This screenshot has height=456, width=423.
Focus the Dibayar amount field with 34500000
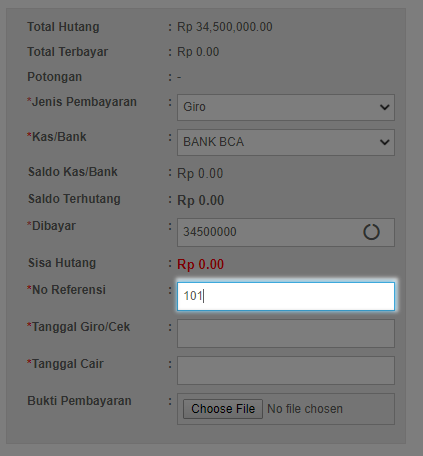tap(286, 232)
